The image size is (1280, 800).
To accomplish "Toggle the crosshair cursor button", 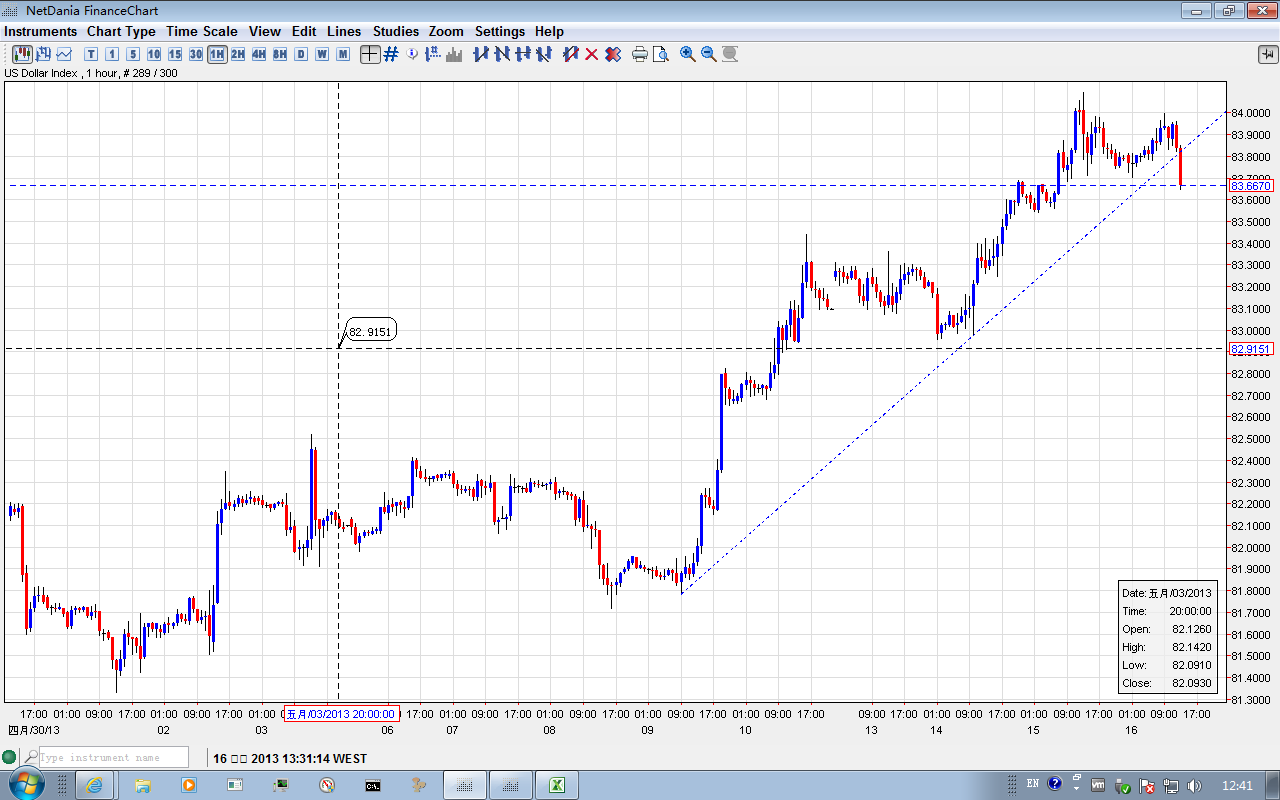I will [370, 54].
